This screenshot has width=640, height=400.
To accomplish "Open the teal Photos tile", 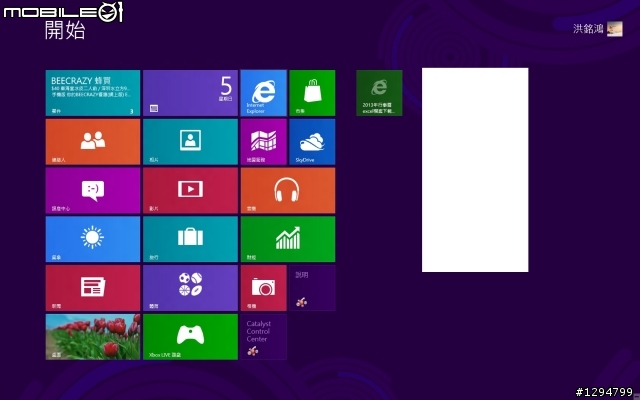I will tap(190, 142).
